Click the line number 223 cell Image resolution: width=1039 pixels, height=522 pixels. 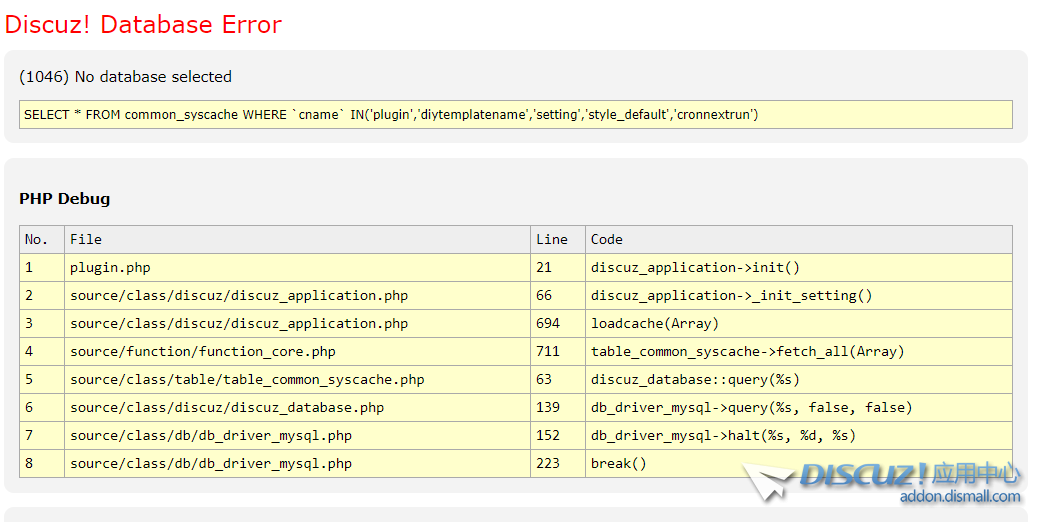tap(558, 464)
